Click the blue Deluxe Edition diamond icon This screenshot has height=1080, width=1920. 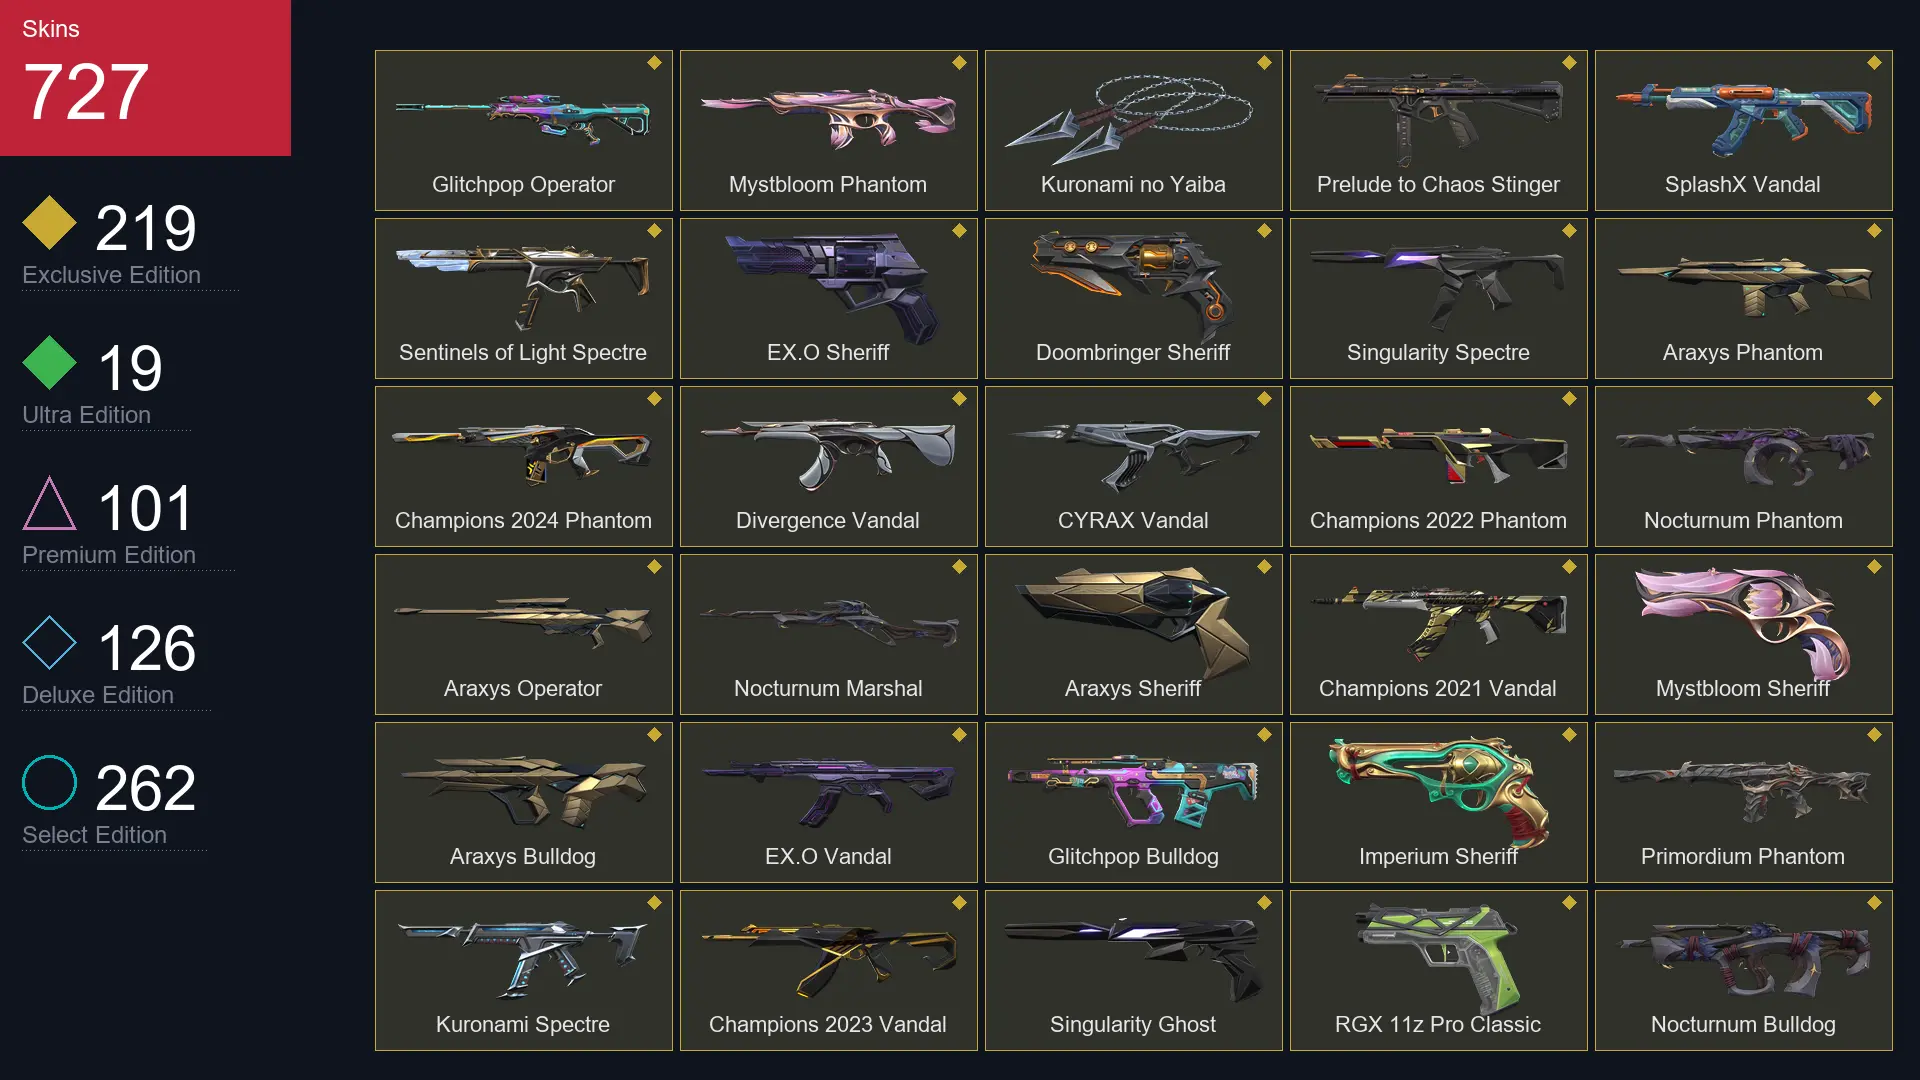(49, 642)
